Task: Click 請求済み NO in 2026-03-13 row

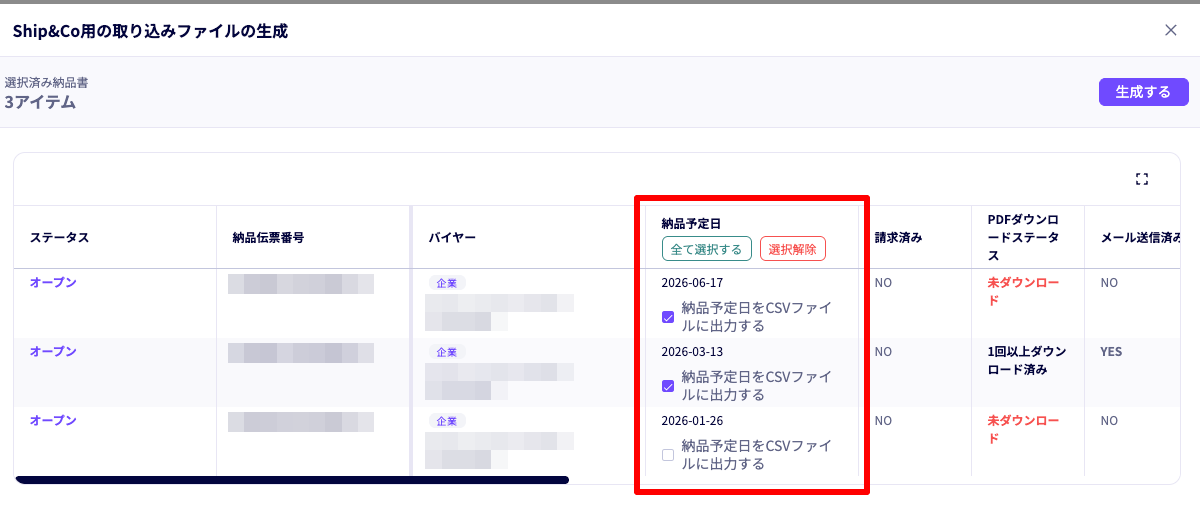Action: 883,352
